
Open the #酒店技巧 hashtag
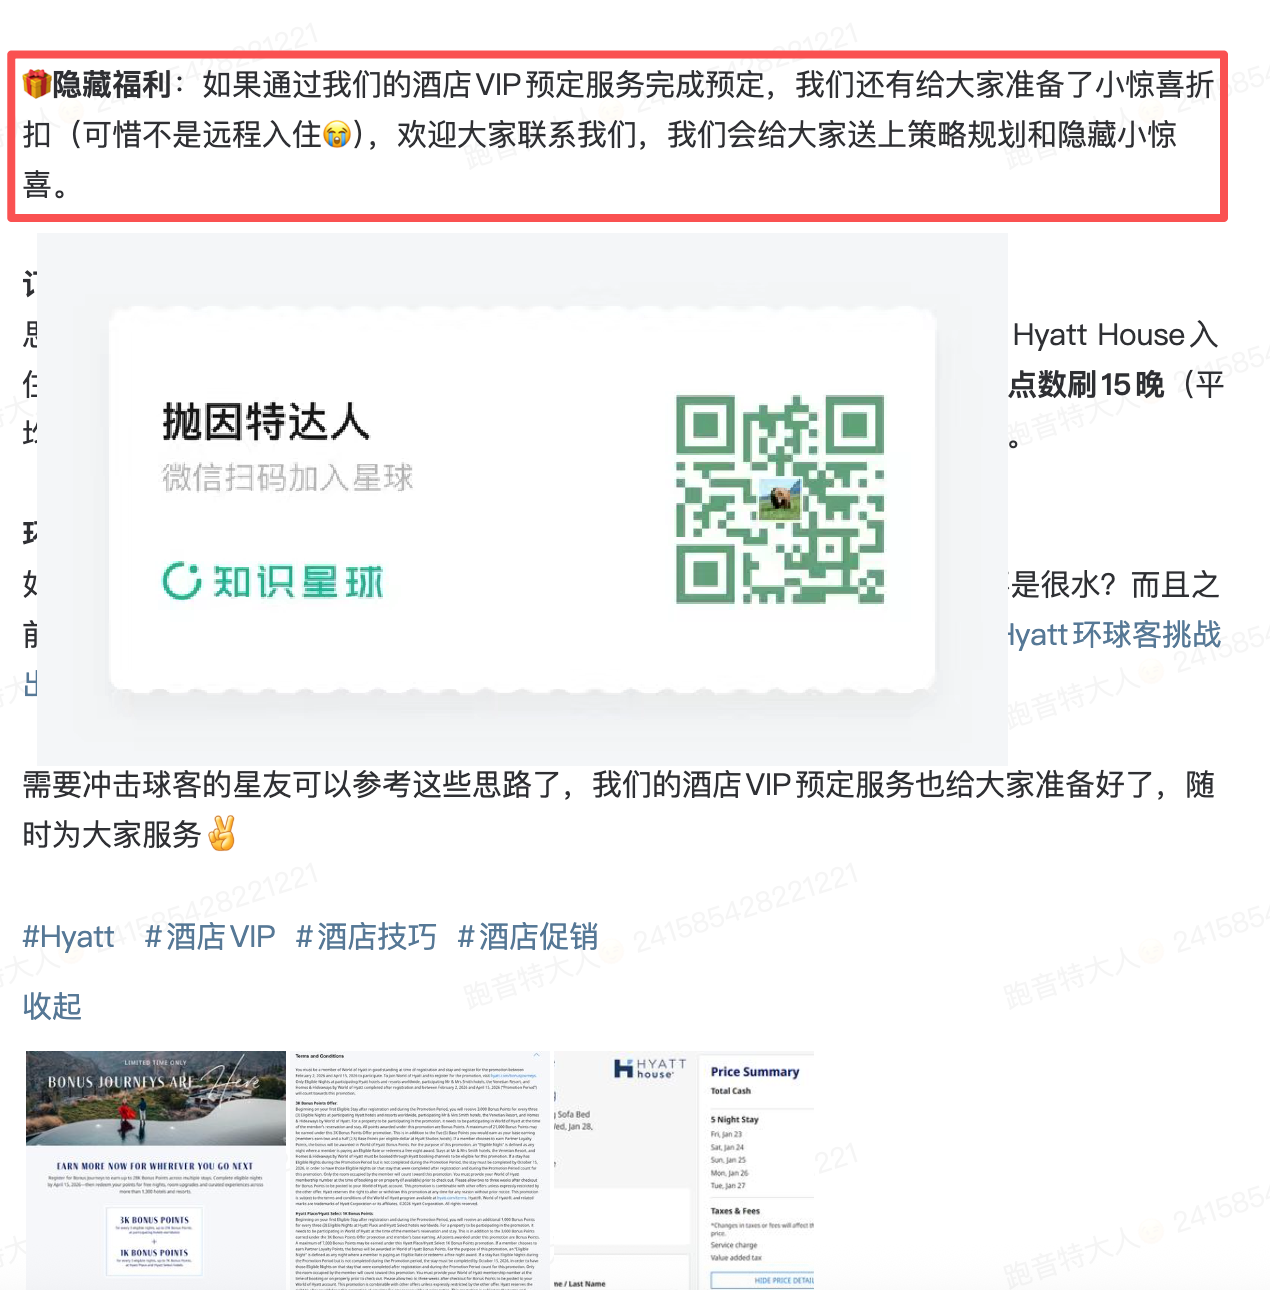364,937
